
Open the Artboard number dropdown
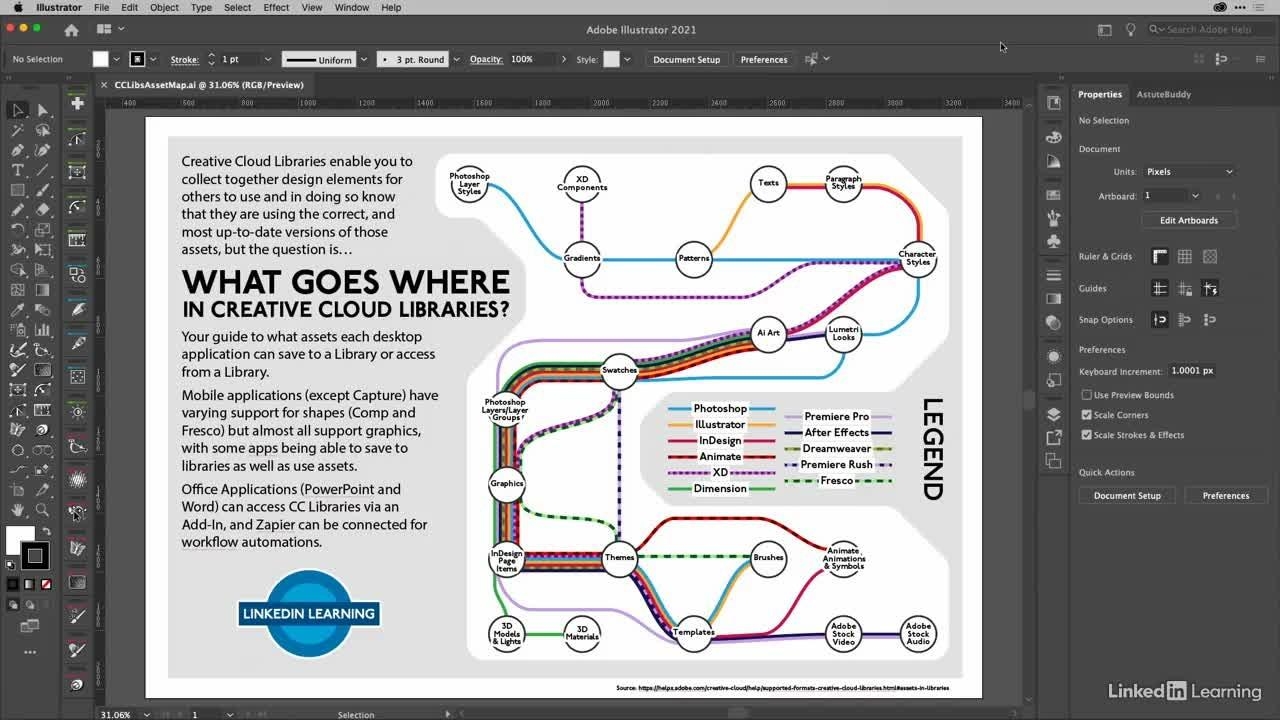[1195, 196]
